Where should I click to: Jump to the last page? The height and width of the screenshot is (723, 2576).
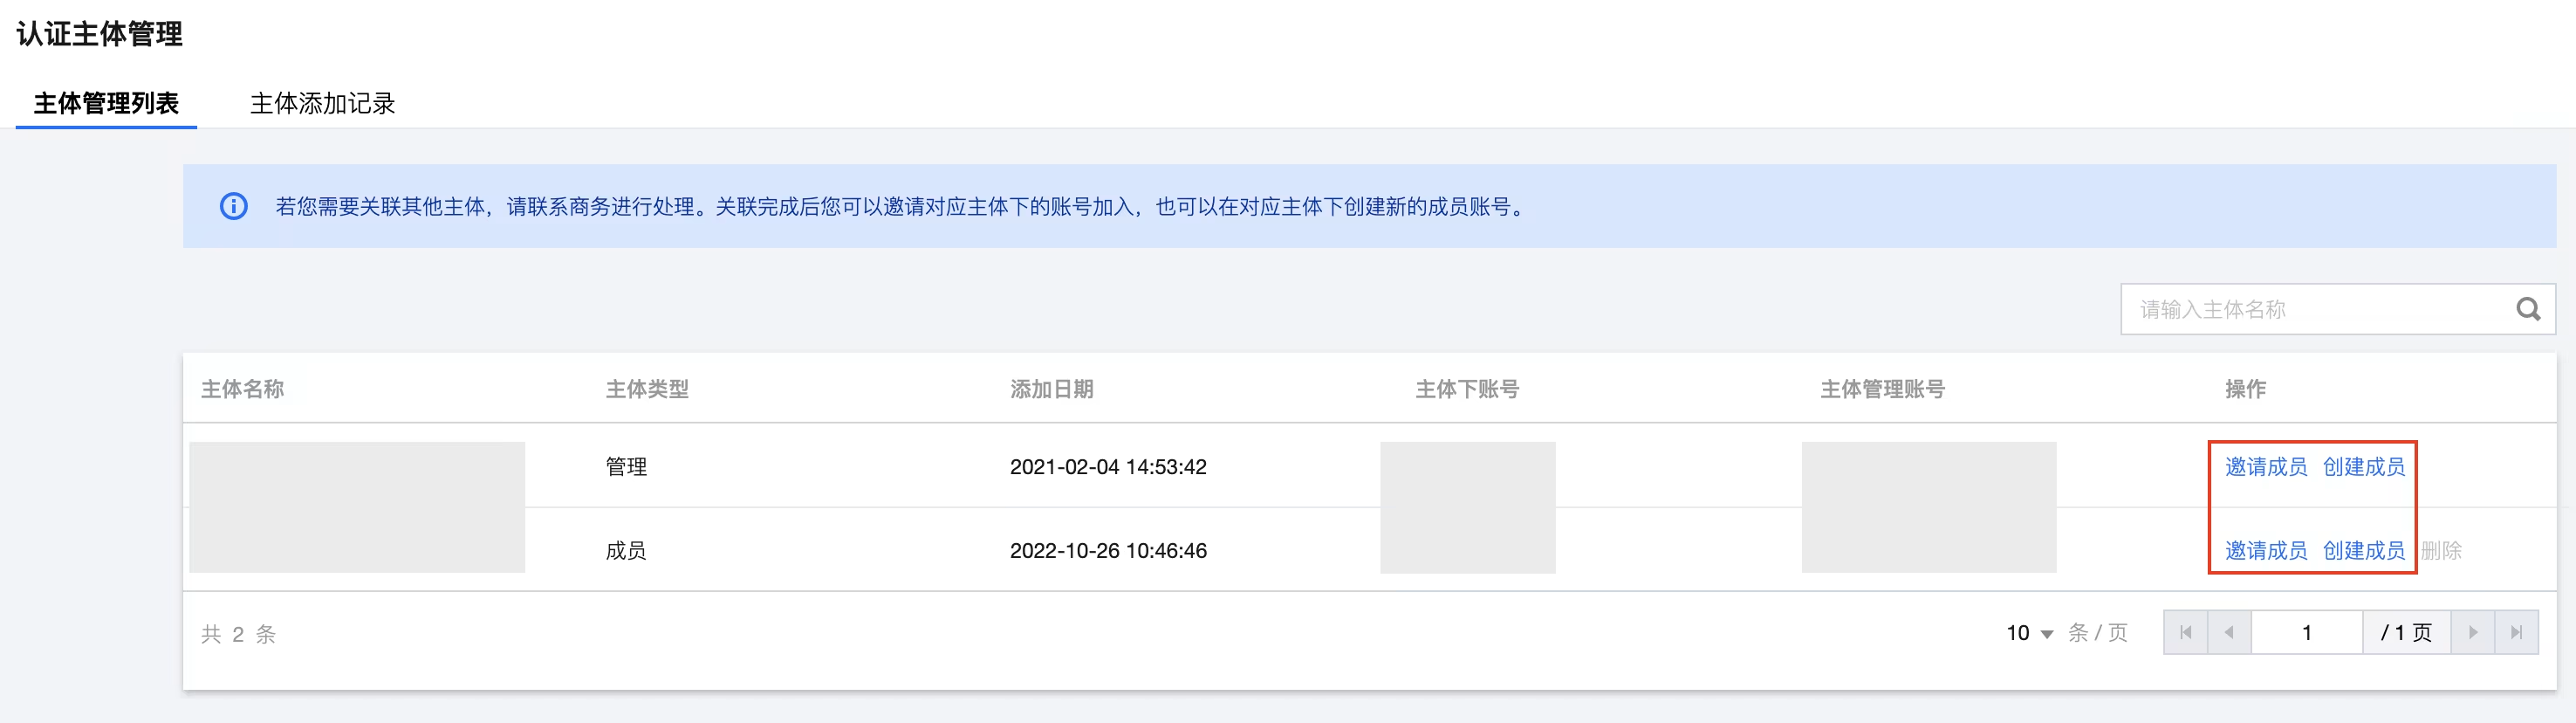point(2516,632)
